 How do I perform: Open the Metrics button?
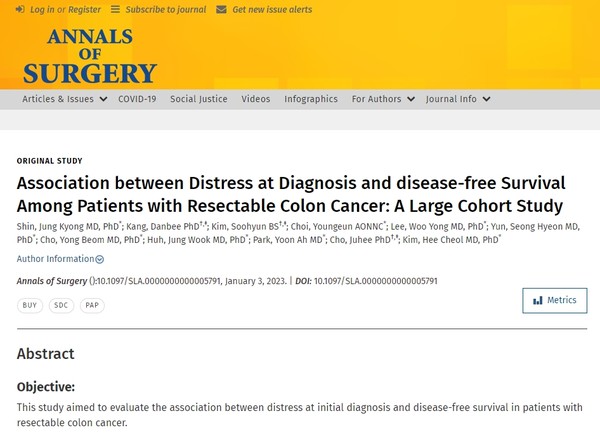(x=554, y=300)
